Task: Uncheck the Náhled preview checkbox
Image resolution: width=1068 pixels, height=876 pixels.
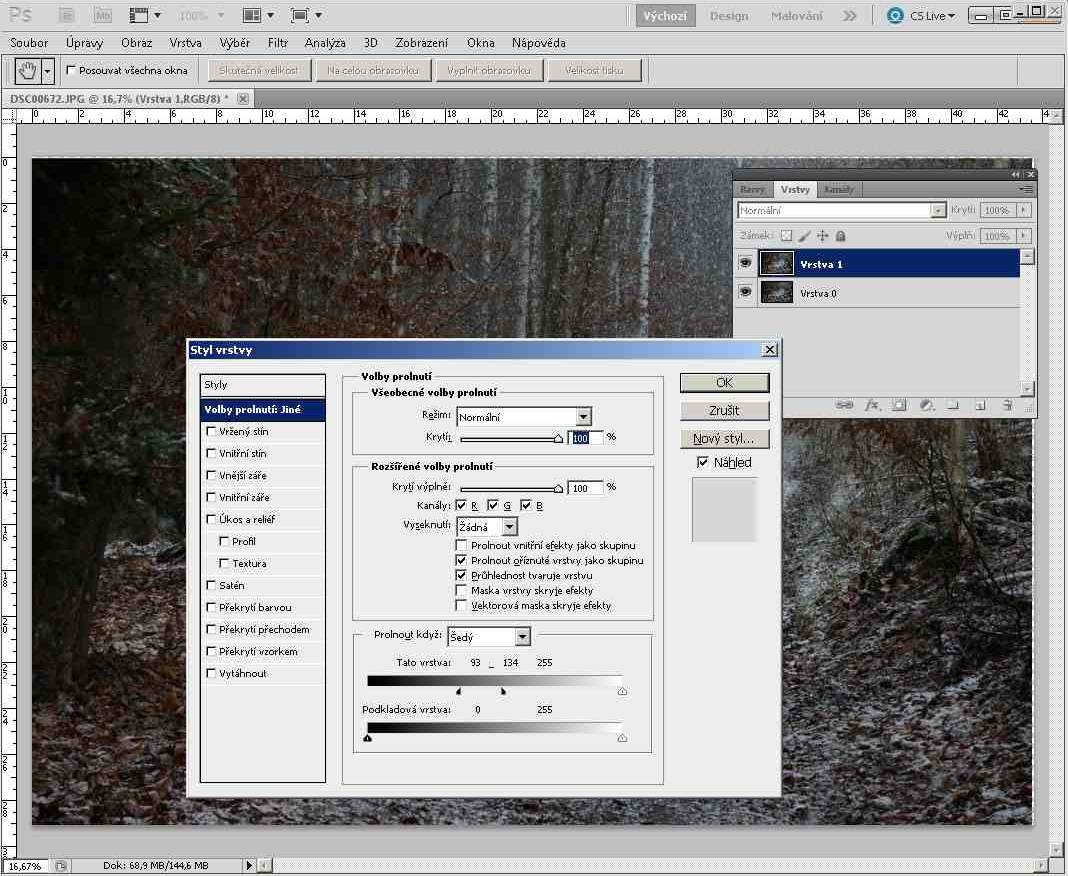Action: pos(702,463)
